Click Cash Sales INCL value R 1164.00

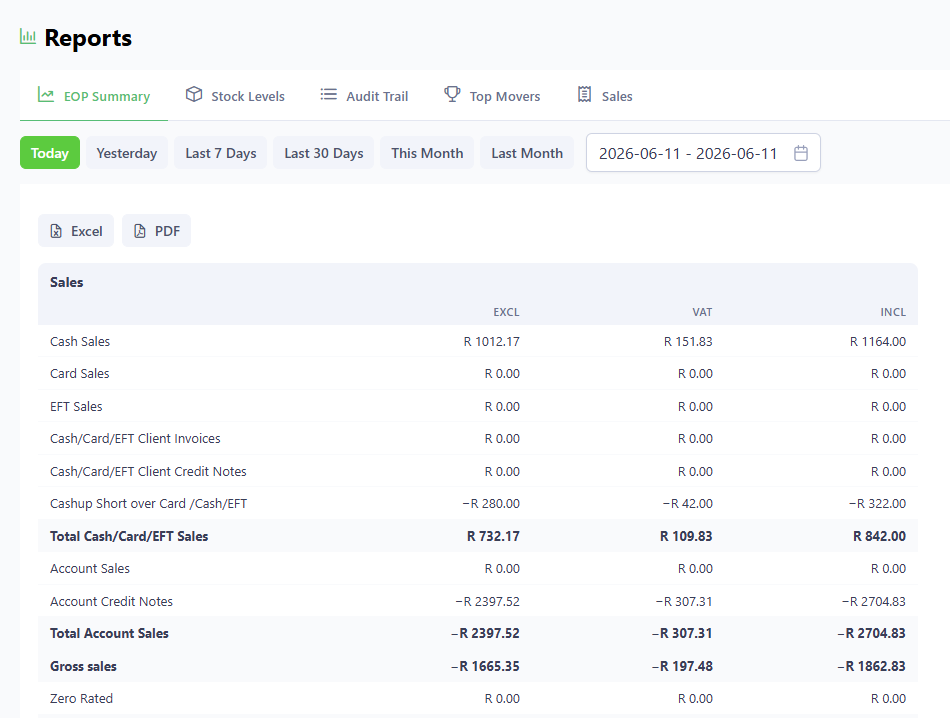point(877,342)
